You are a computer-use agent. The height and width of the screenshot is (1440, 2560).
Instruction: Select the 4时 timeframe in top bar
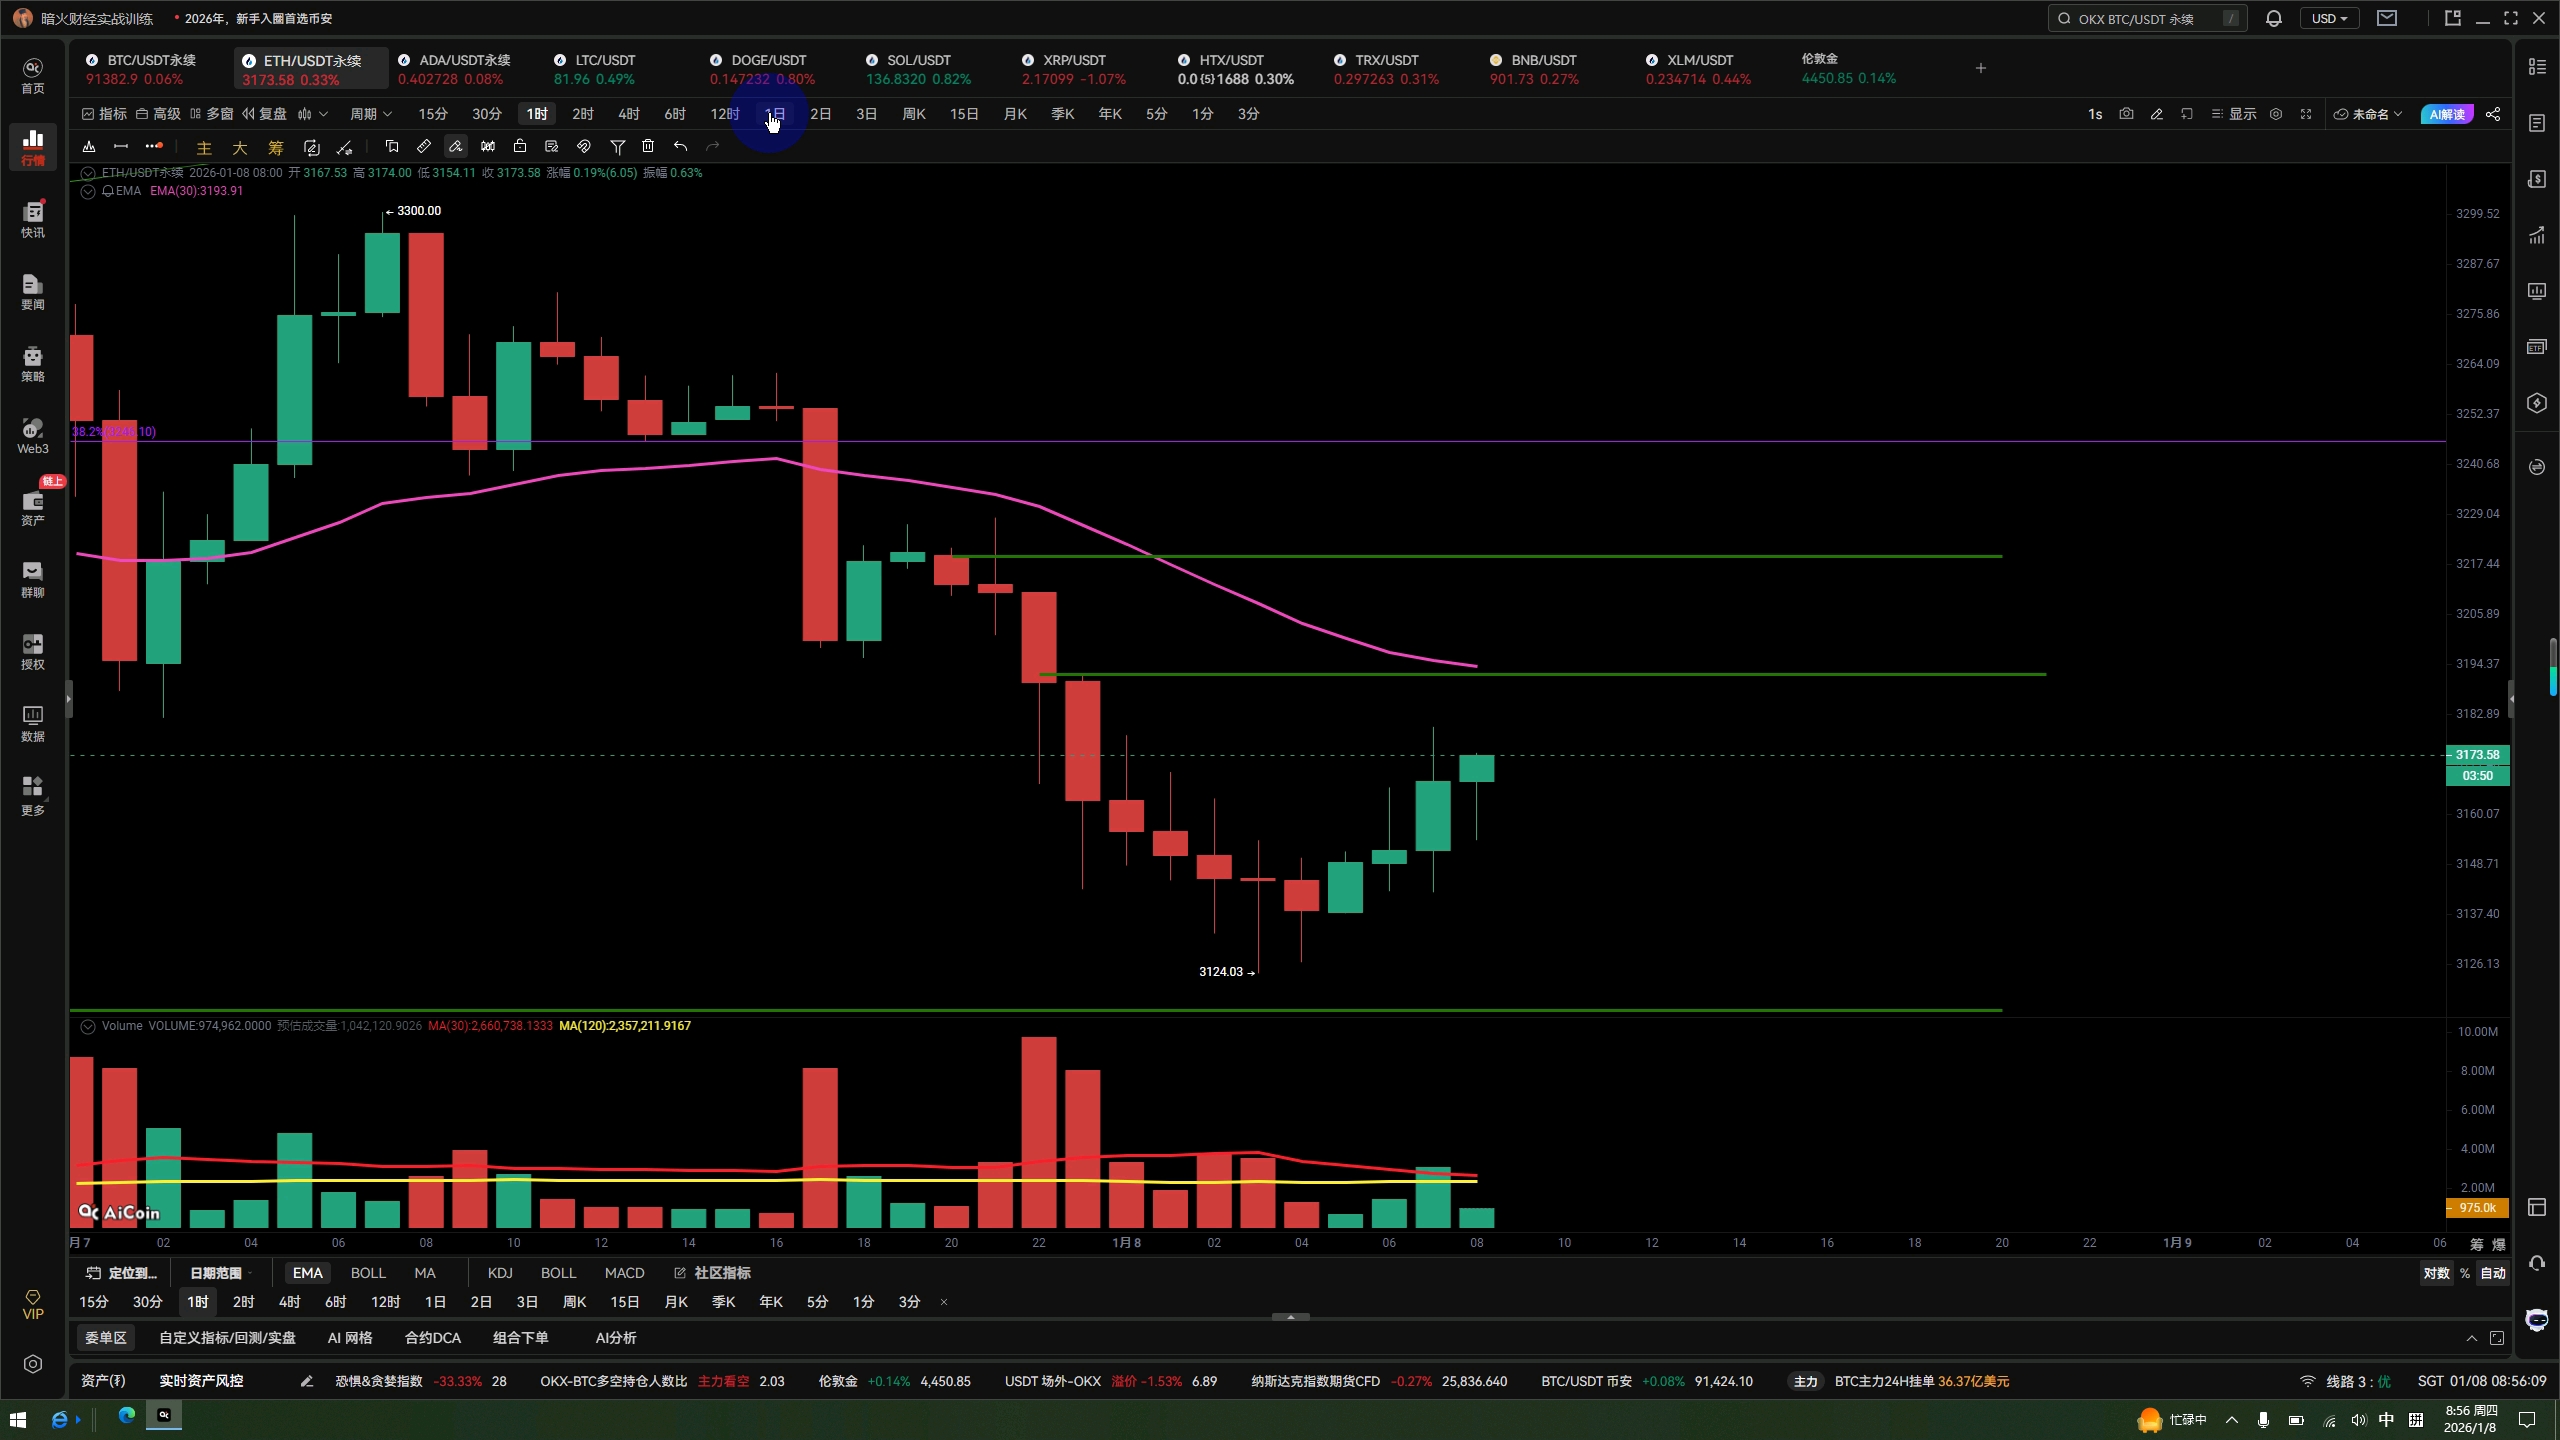pyautogui.click(x=628, y=114)
